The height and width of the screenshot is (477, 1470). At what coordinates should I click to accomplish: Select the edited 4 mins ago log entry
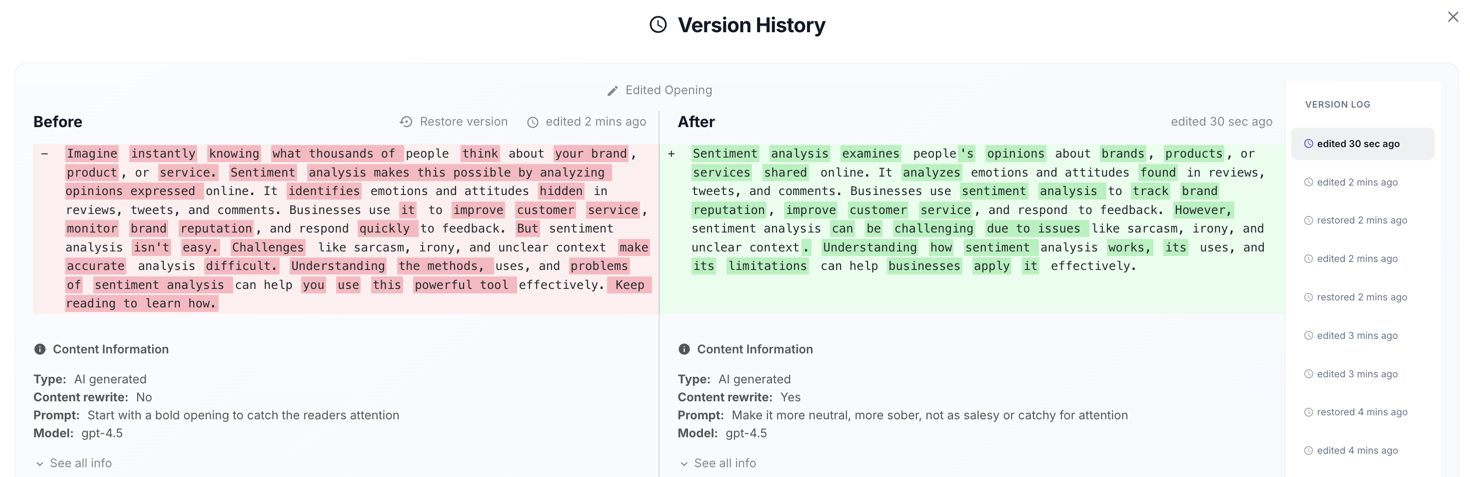(x=1362, y=451)
